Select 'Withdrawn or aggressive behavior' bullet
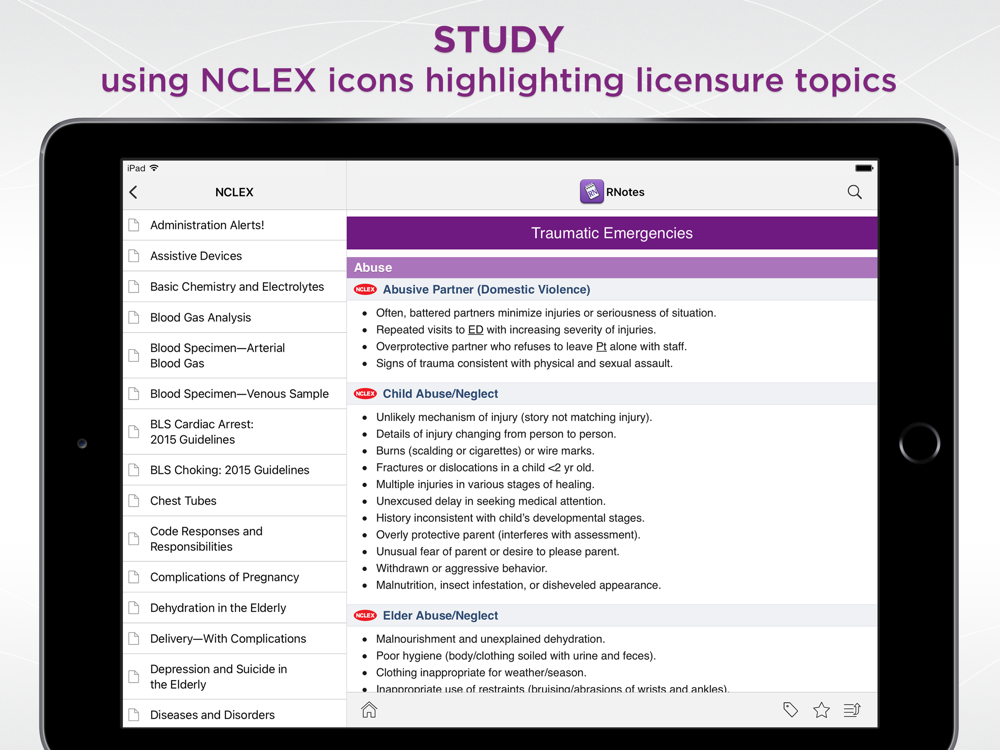Viewport: 1000px width, 750px height. pos(462,568)
